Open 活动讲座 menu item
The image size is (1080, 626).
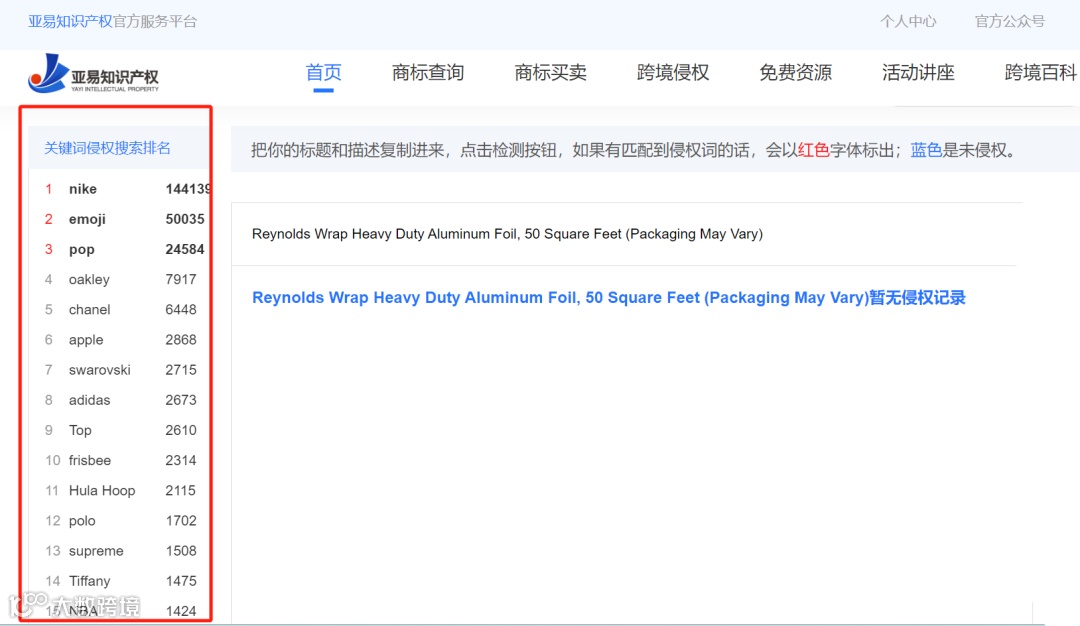pyautogui.click(x=918, y=72)
